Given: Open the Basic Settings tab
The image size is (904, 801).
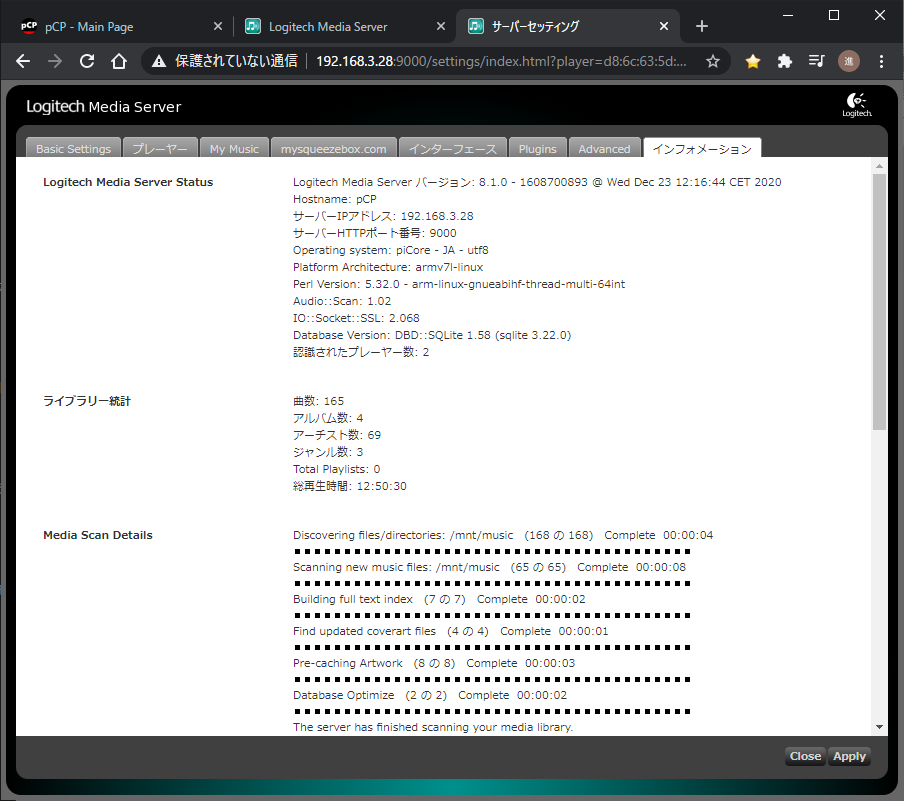Looking at the screenshot, I should point(73,148).
